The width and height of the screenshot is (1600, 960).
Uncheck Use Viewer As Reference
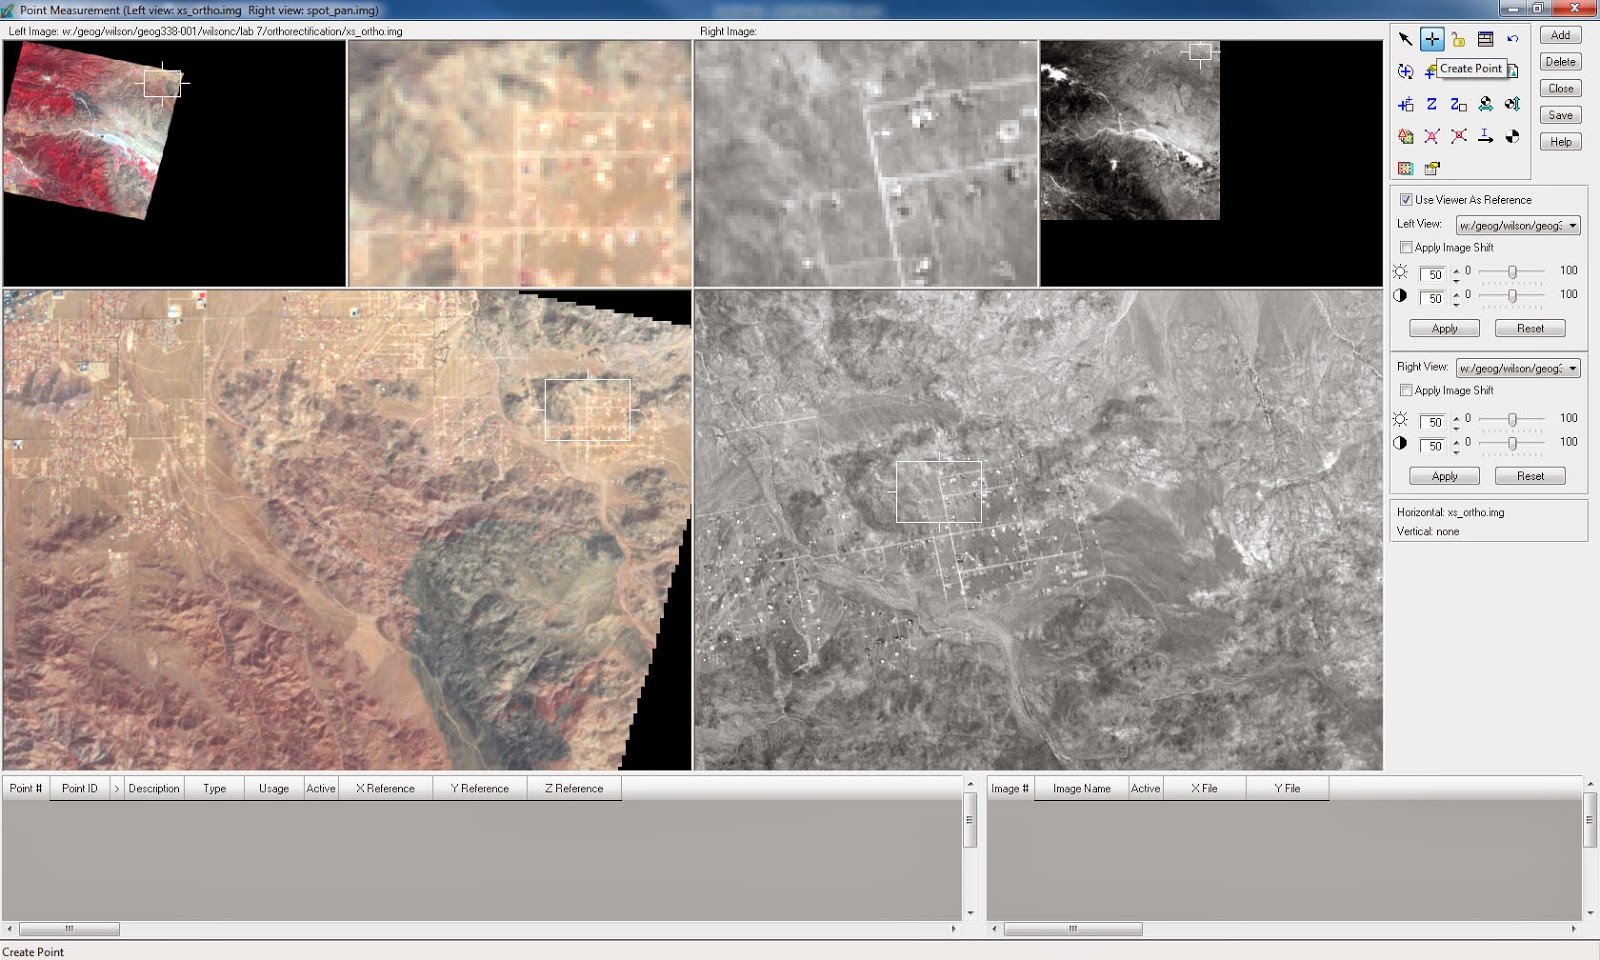(1406, 200)
